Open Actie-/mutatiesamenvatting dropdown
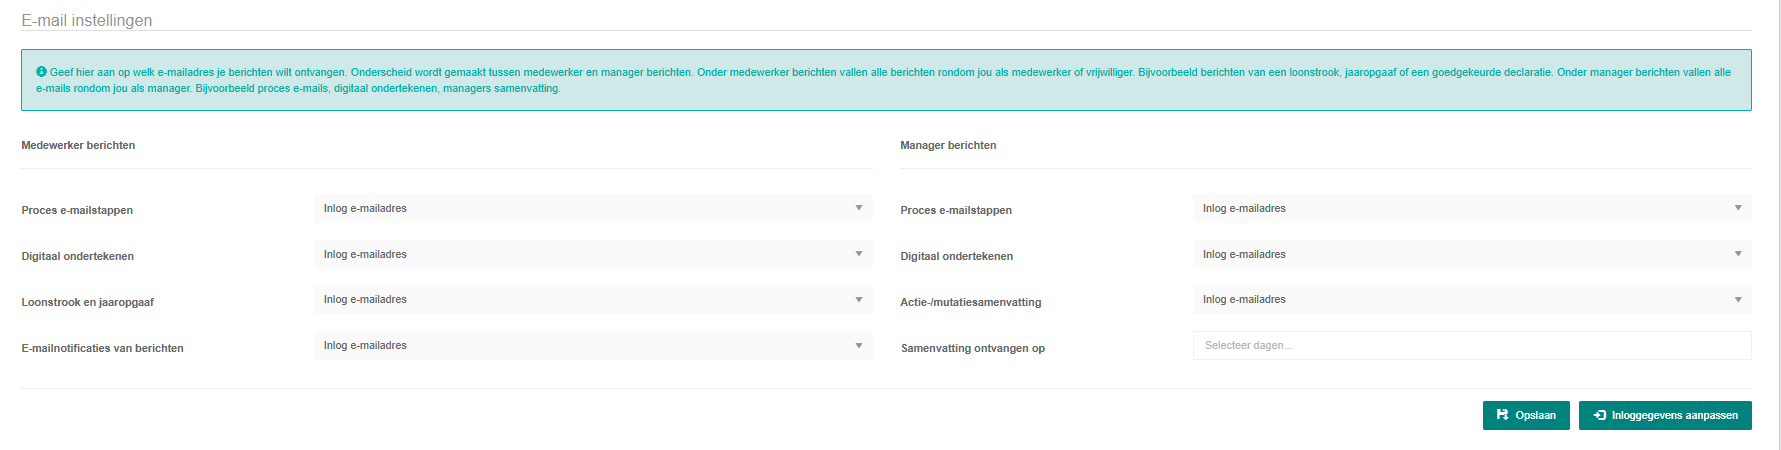The height and width of the screenshot is (450, 1781). pyautogui.click(x=1471, y=300)
